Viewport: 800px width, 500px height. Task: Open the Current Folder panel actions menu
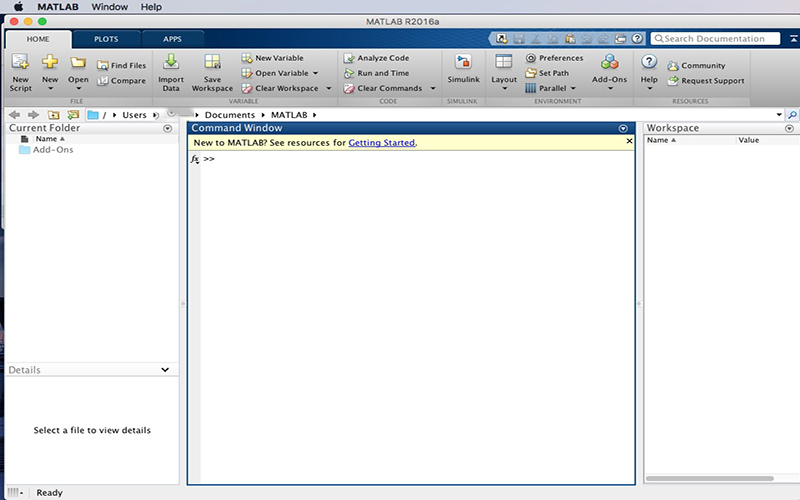[x=167, y=129]
